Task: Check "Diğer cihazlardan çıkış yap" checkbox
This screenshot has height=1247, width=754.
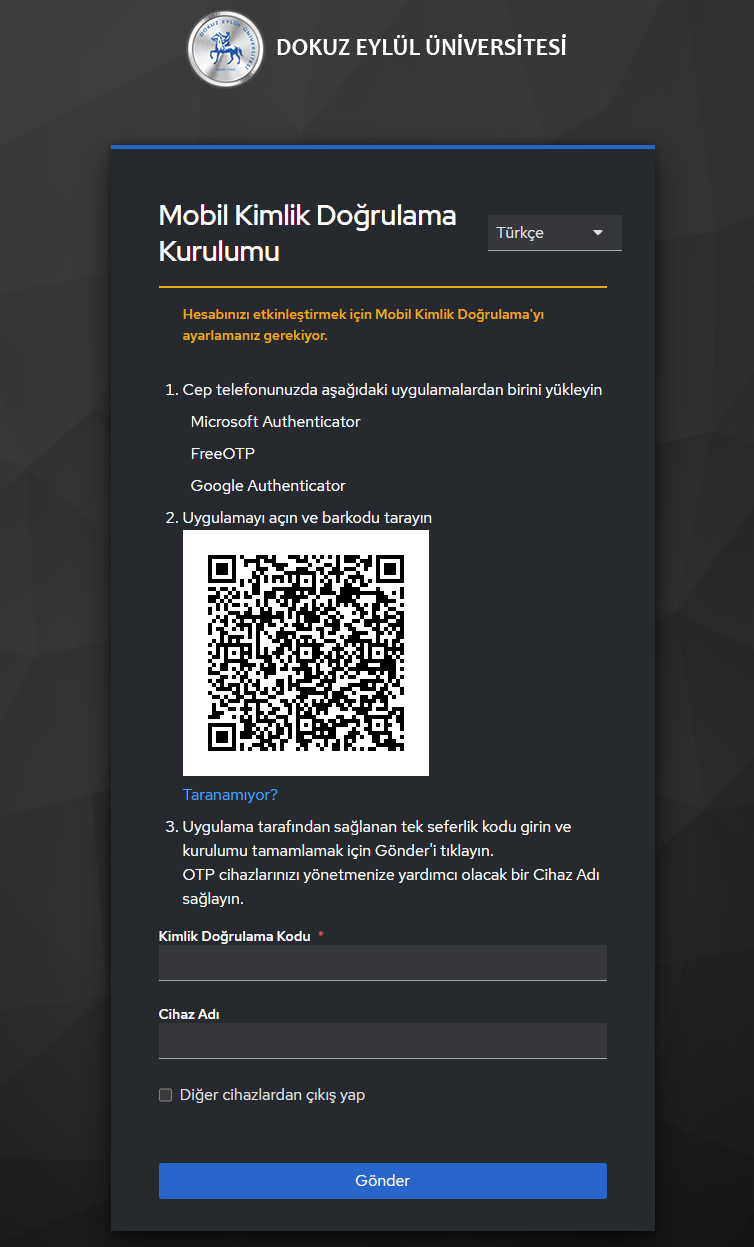Action: [166, 1095]
